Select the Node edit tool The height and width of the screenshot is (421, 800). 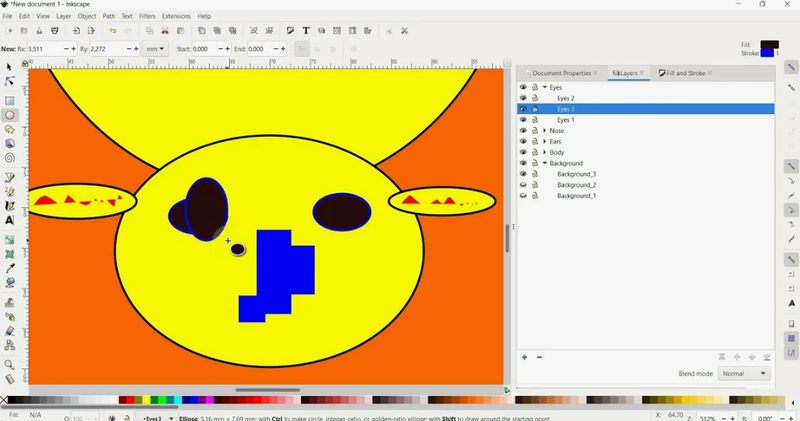(9, 81)
